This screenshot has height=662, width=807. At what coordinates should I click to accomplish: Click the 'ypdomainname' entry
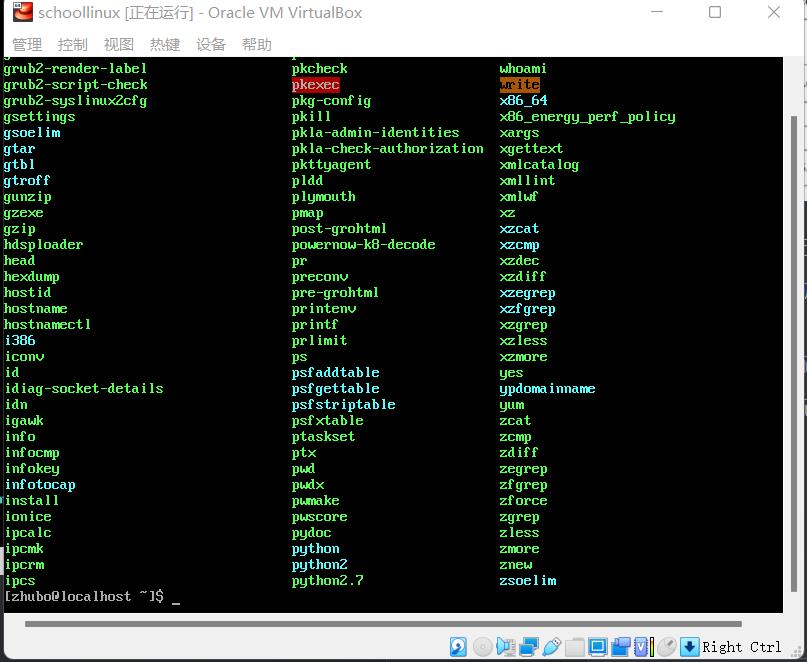pos(547,389)
